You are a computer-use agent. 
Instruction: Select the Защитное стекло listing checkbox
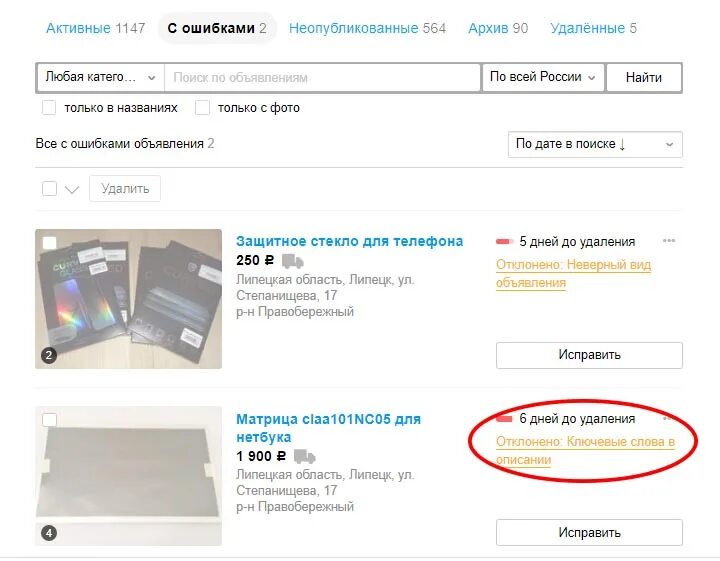(49, 242)
